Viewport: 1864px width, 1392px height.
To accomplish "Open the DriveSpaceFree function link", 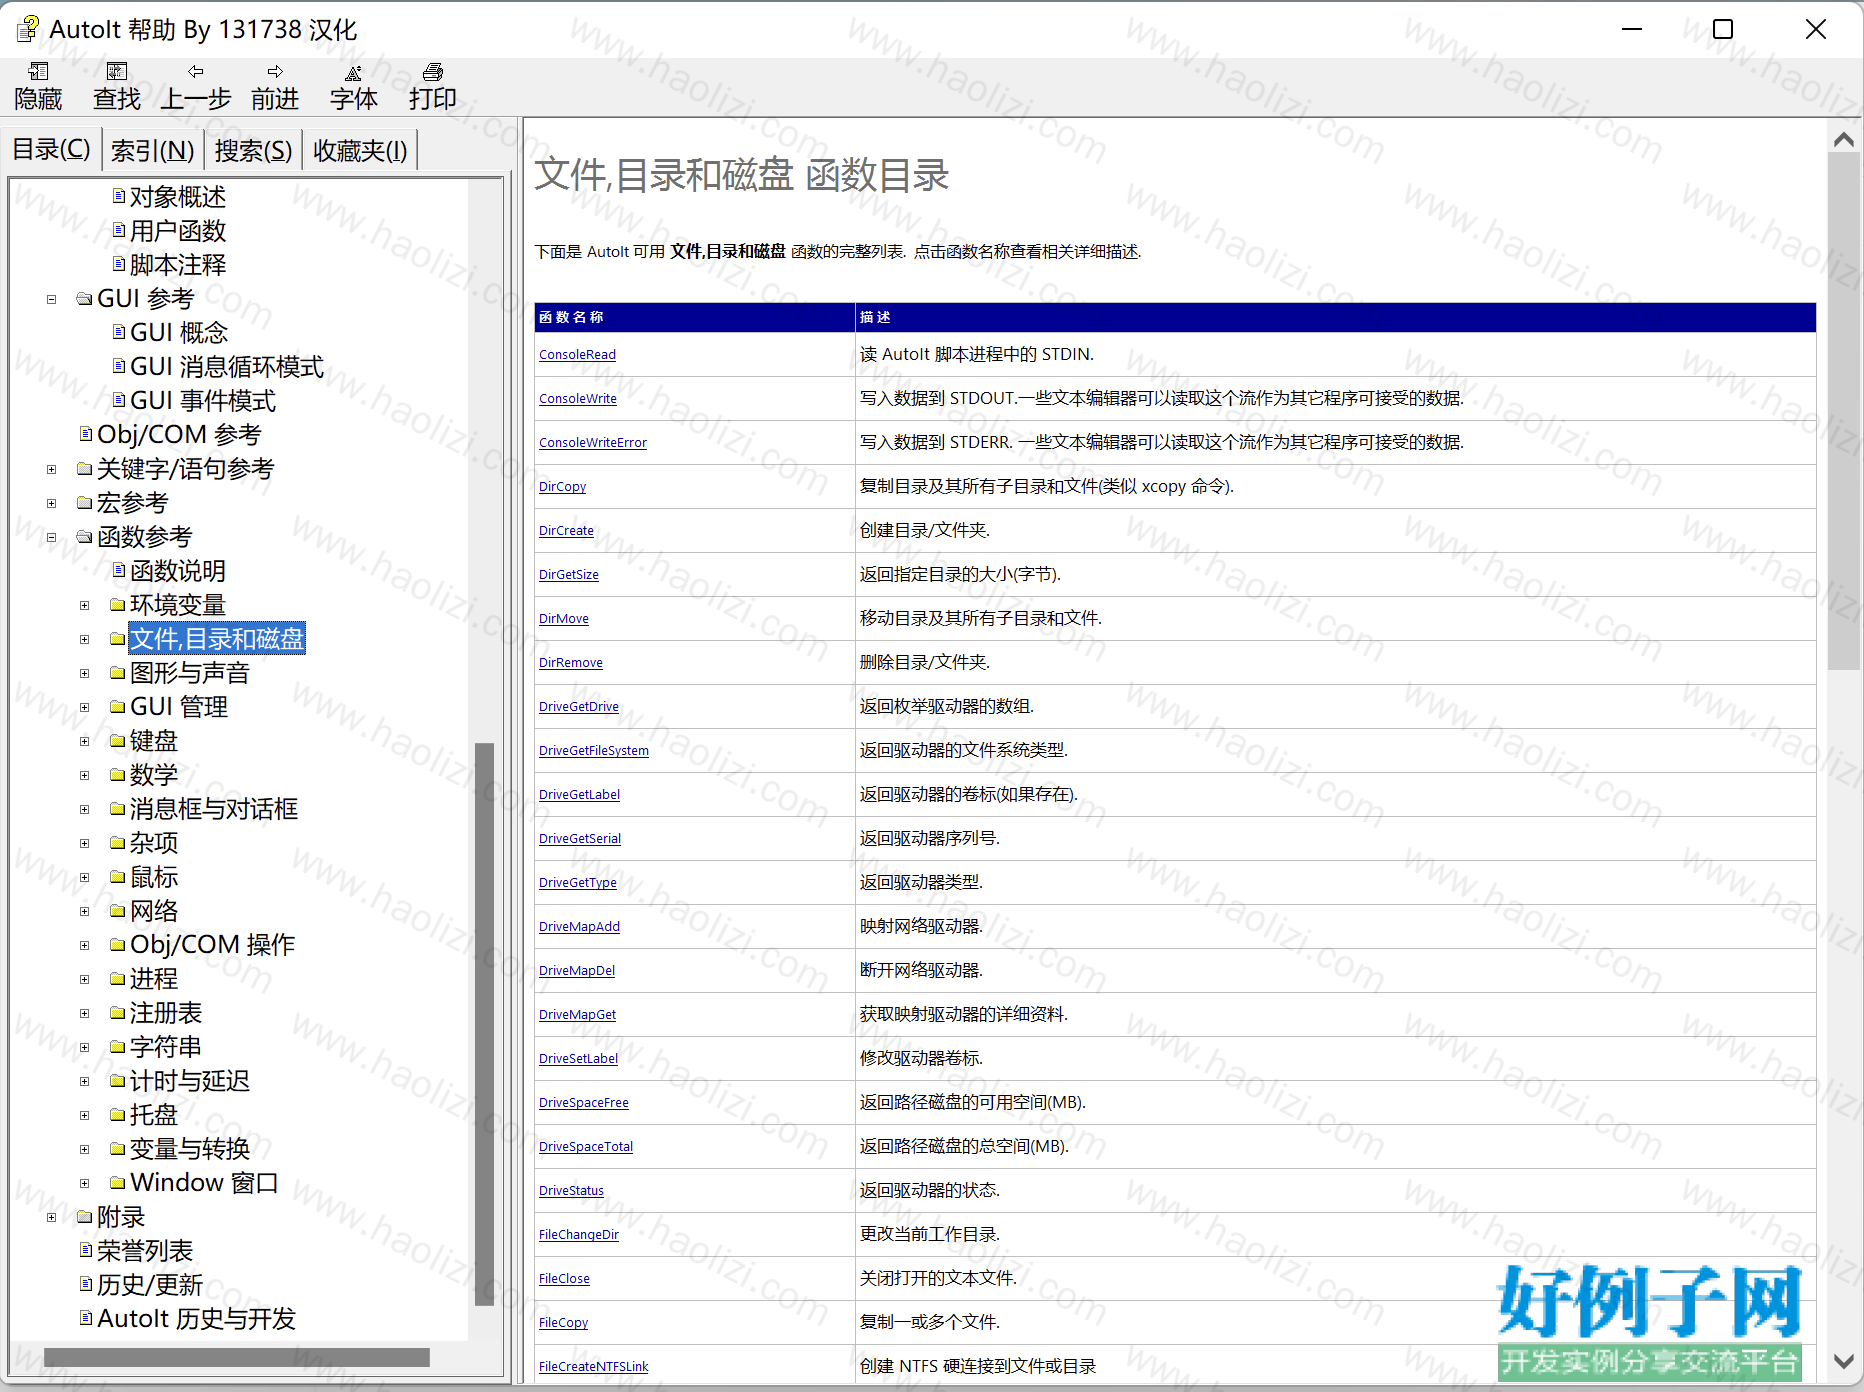I will coord(584,1102).
